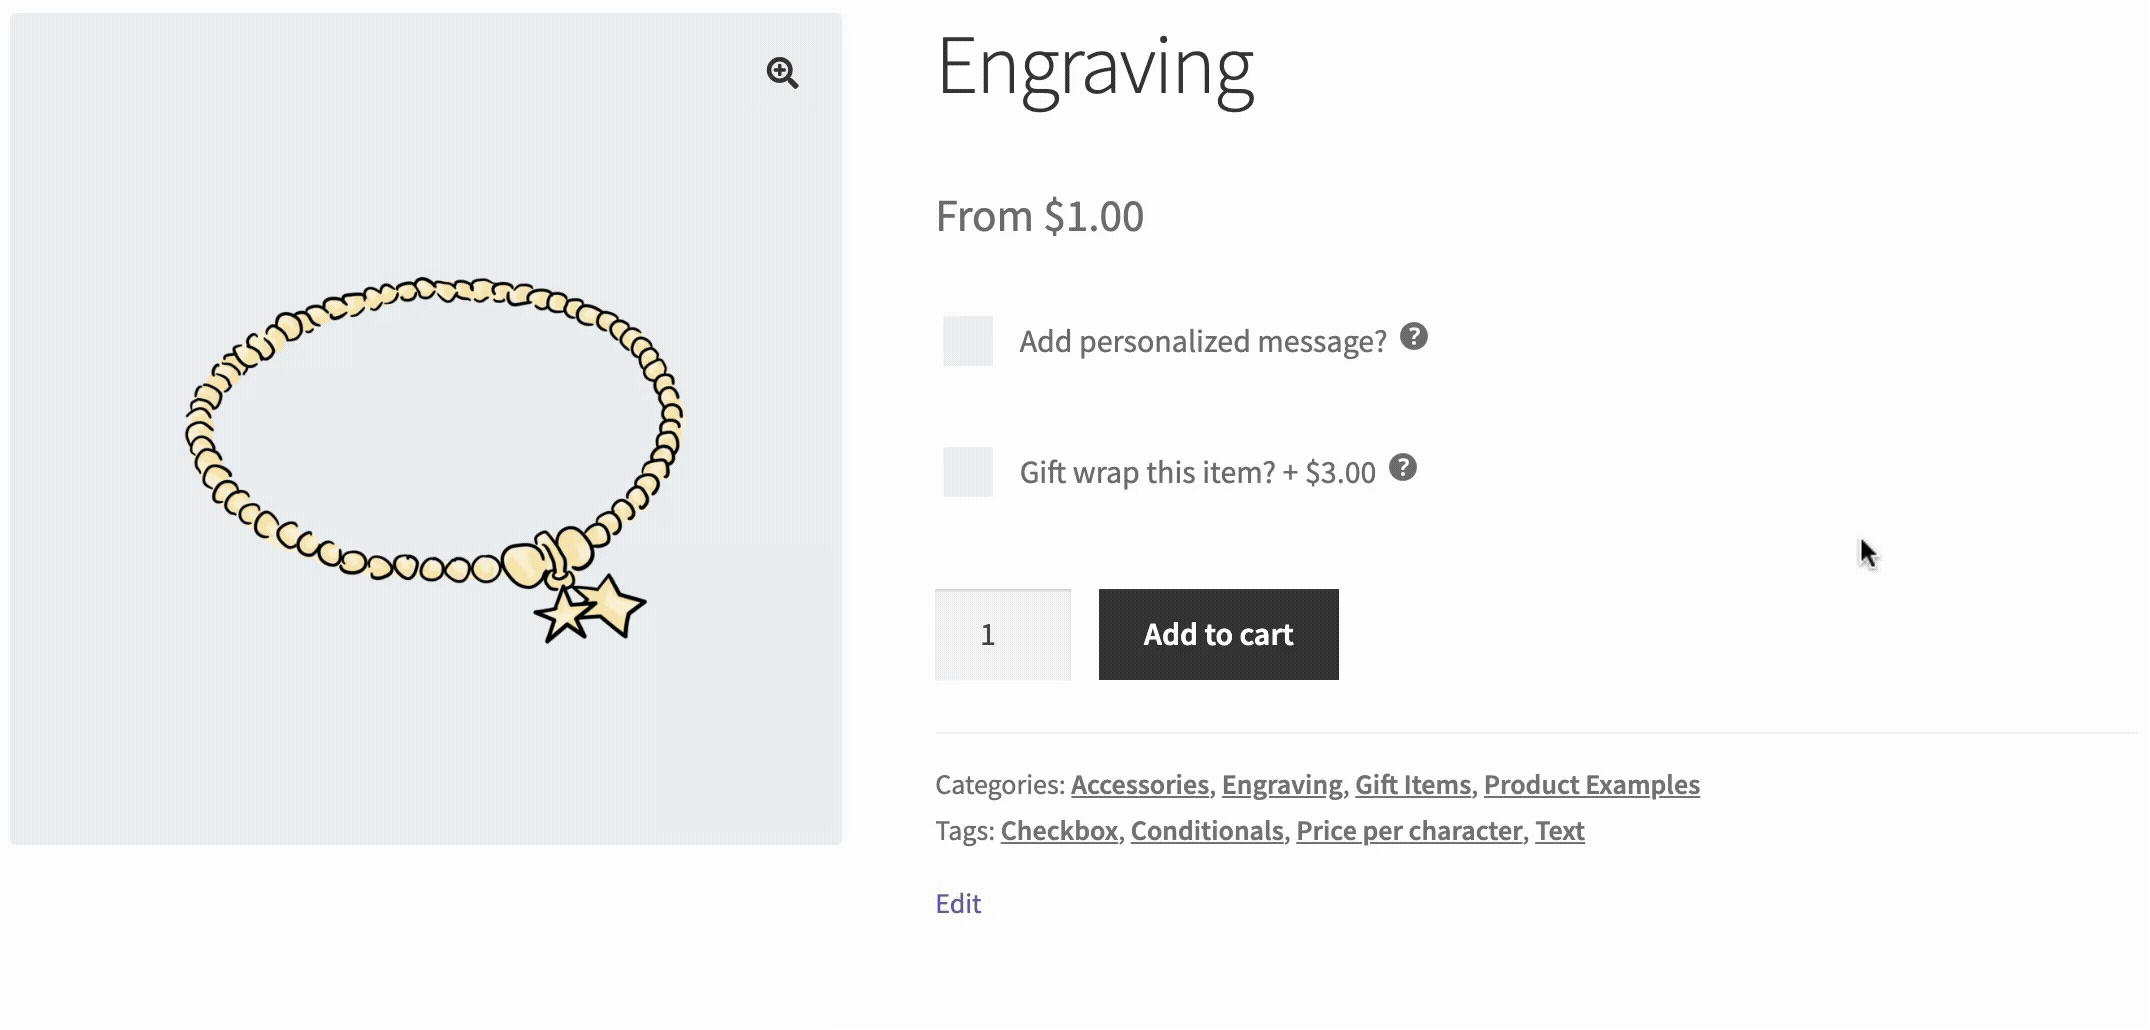Click help icon beside gift wrap option
The height and width of the screenshot is (1030, 2150).
(x=1403, y=468)
